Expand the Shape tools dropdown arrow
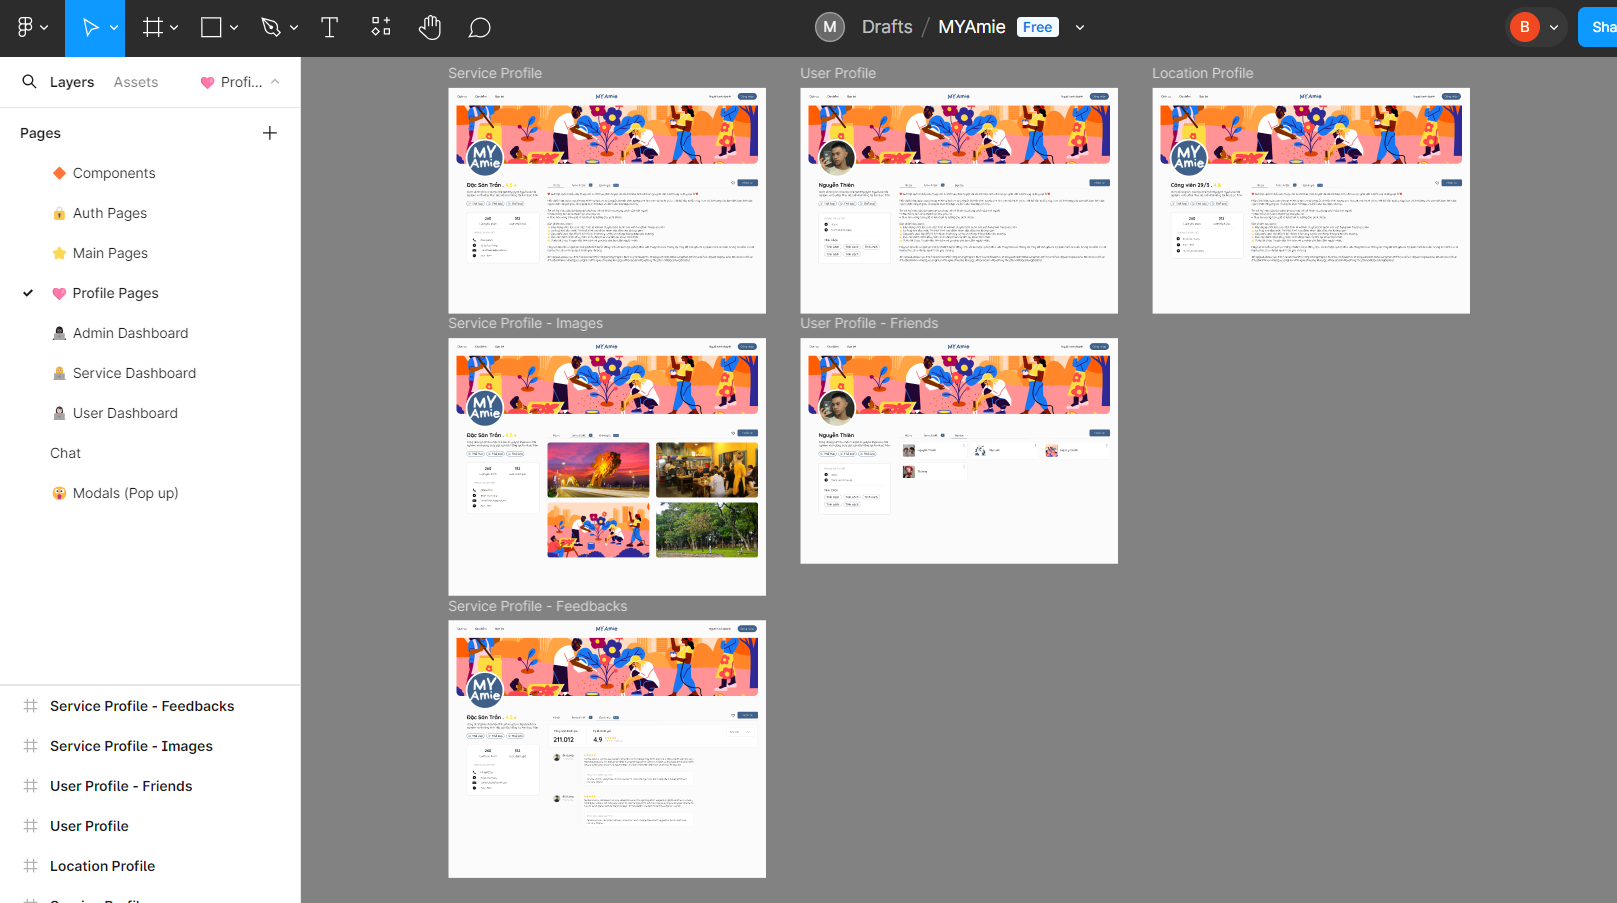This screenshot has height=903, width=1617. coord(234,28)
